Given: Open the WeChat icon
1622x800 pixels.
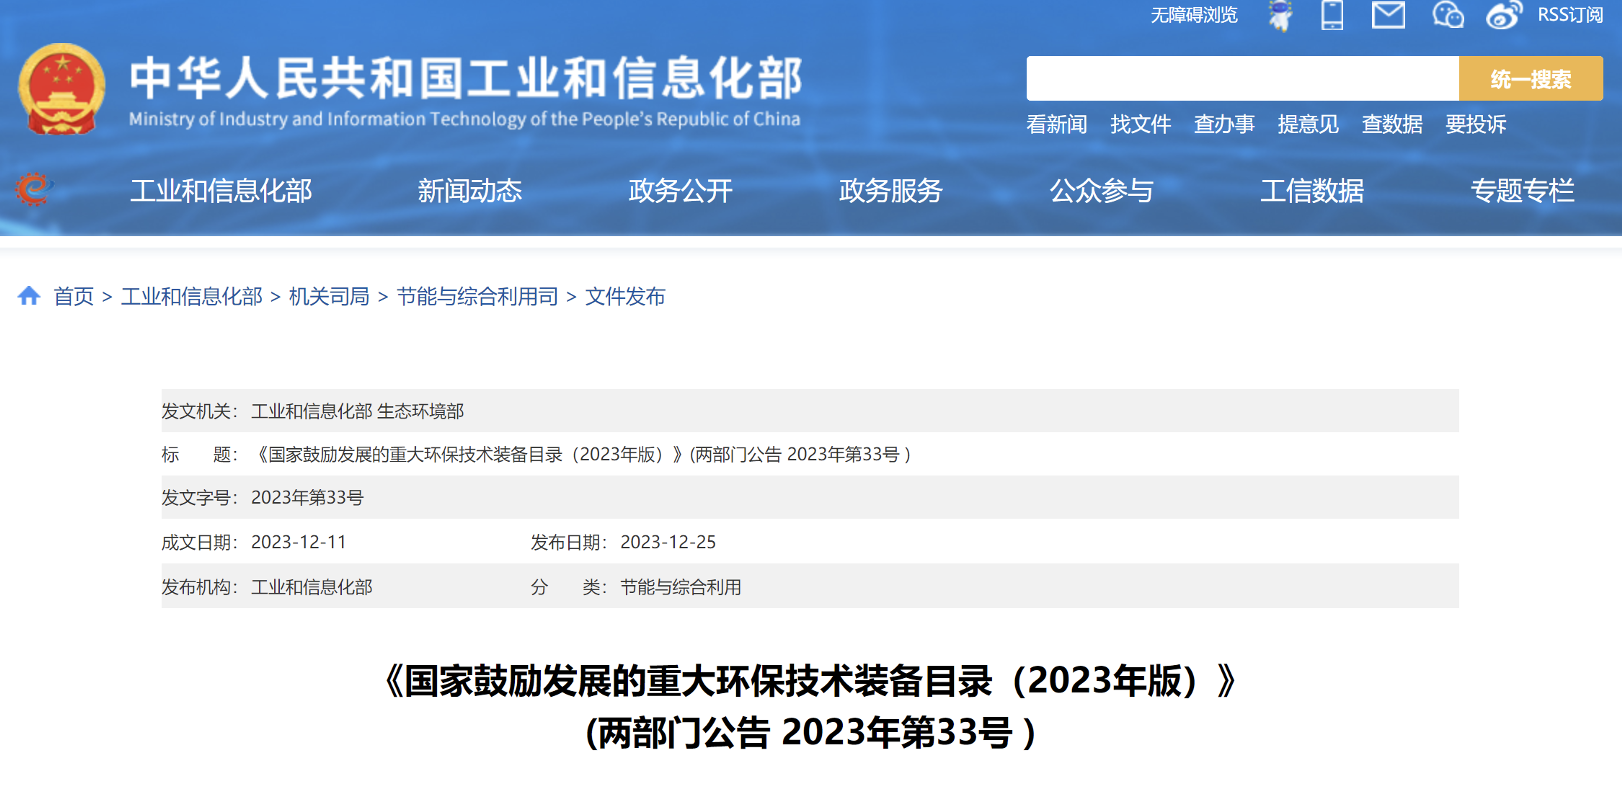Looking at the screenshot, I should tap(1447, 15).
